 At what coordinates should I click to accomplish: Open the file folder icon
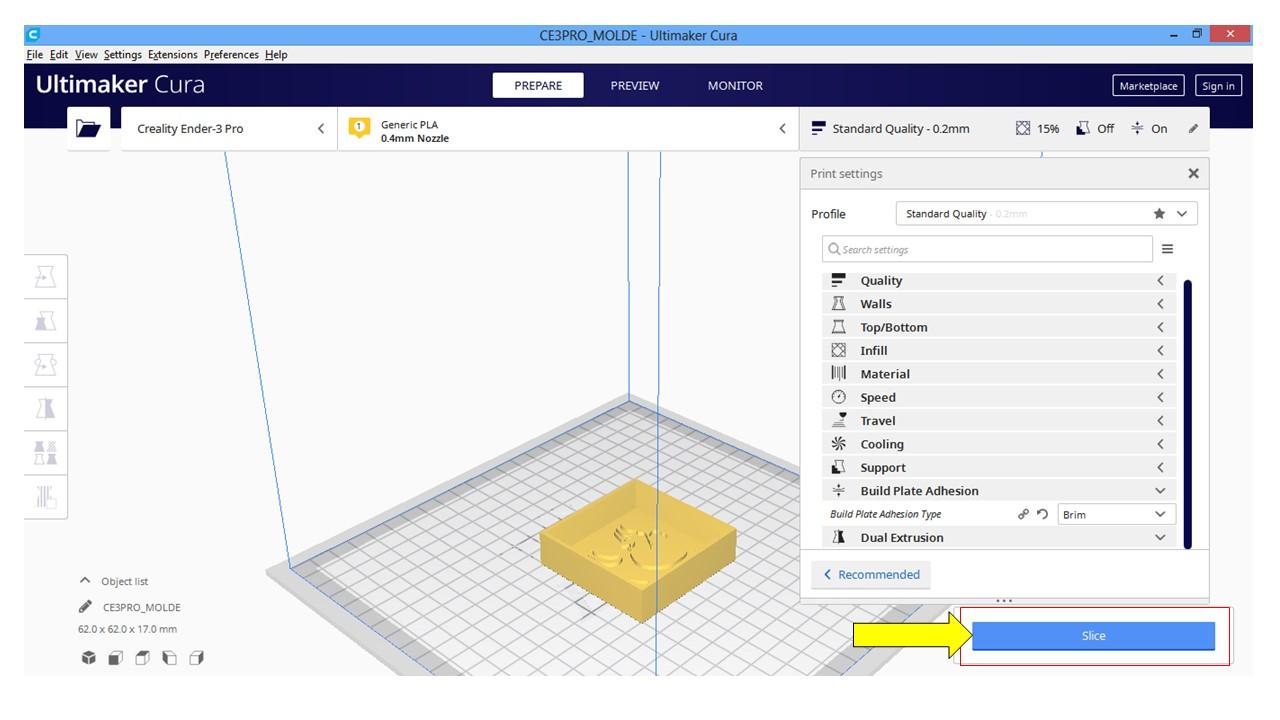[x=89, y=129]
